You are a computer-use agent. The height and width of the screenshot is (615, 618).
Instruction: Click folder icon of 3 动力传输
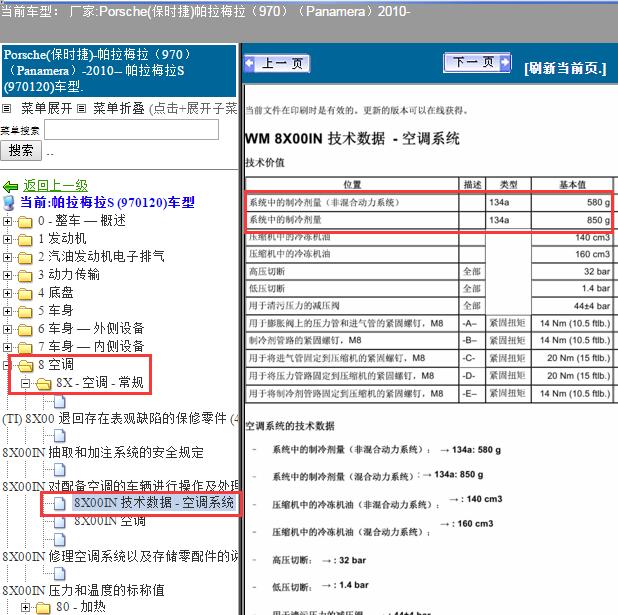(x=25, y=276)
